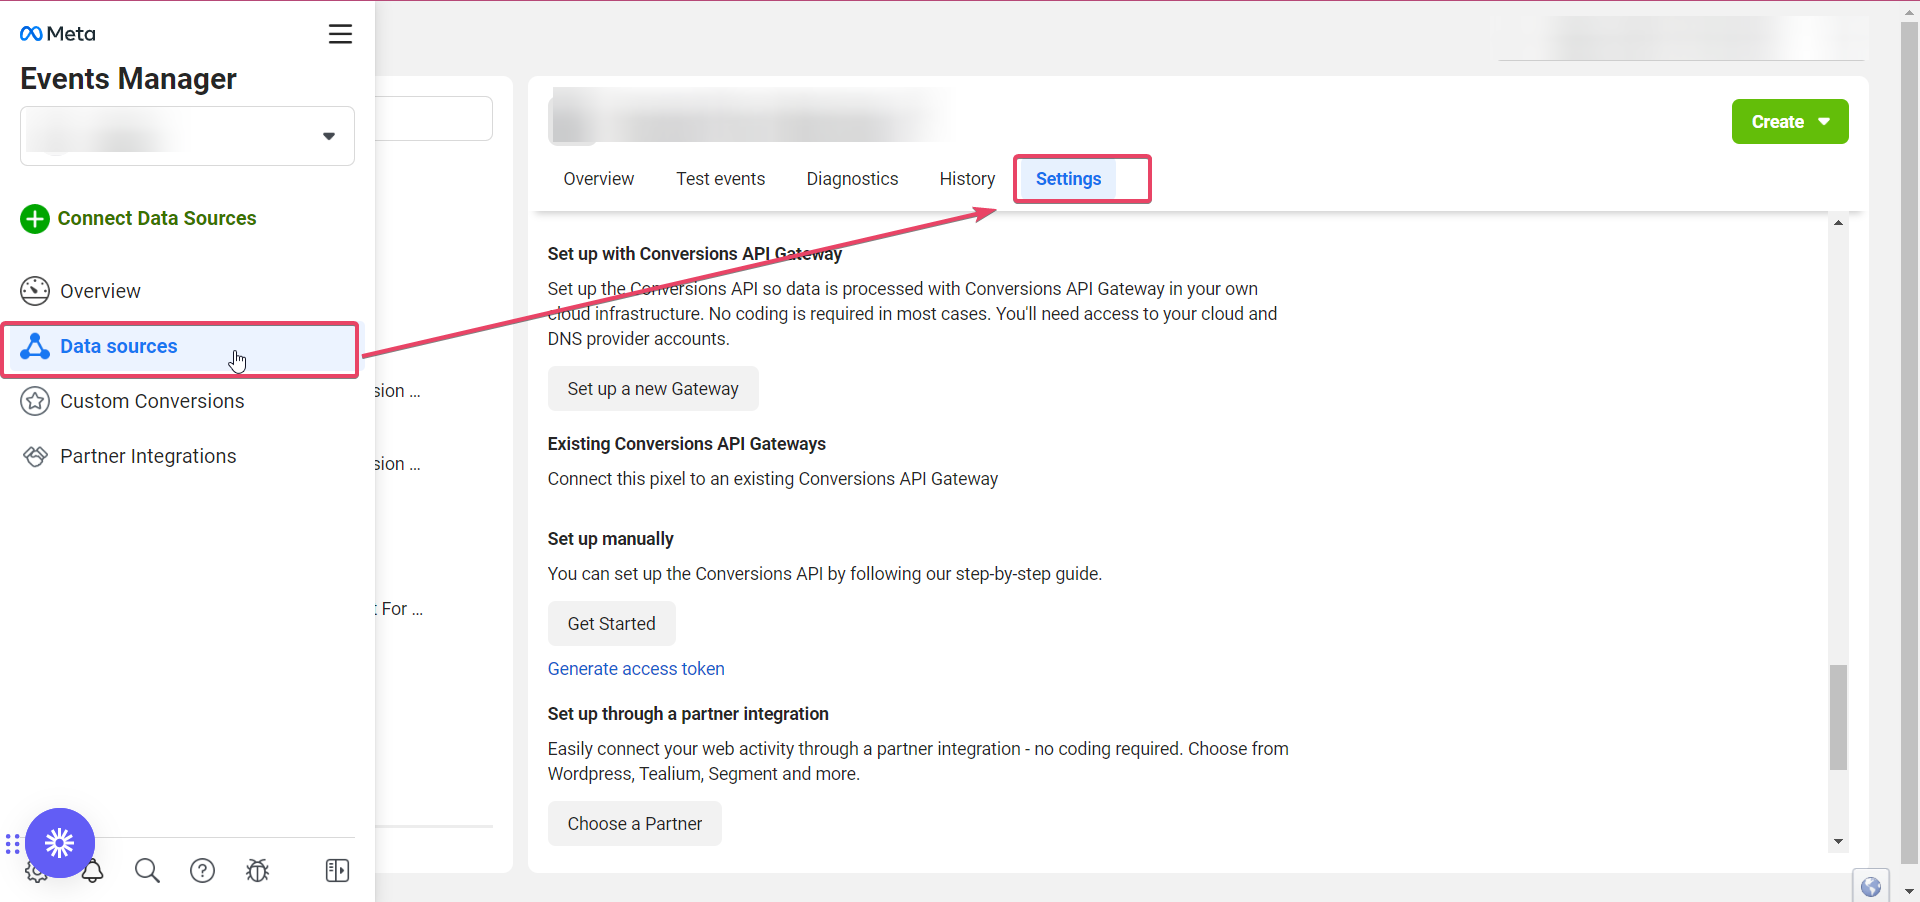
Task: Open the help question mark icon
Action: 202,871
